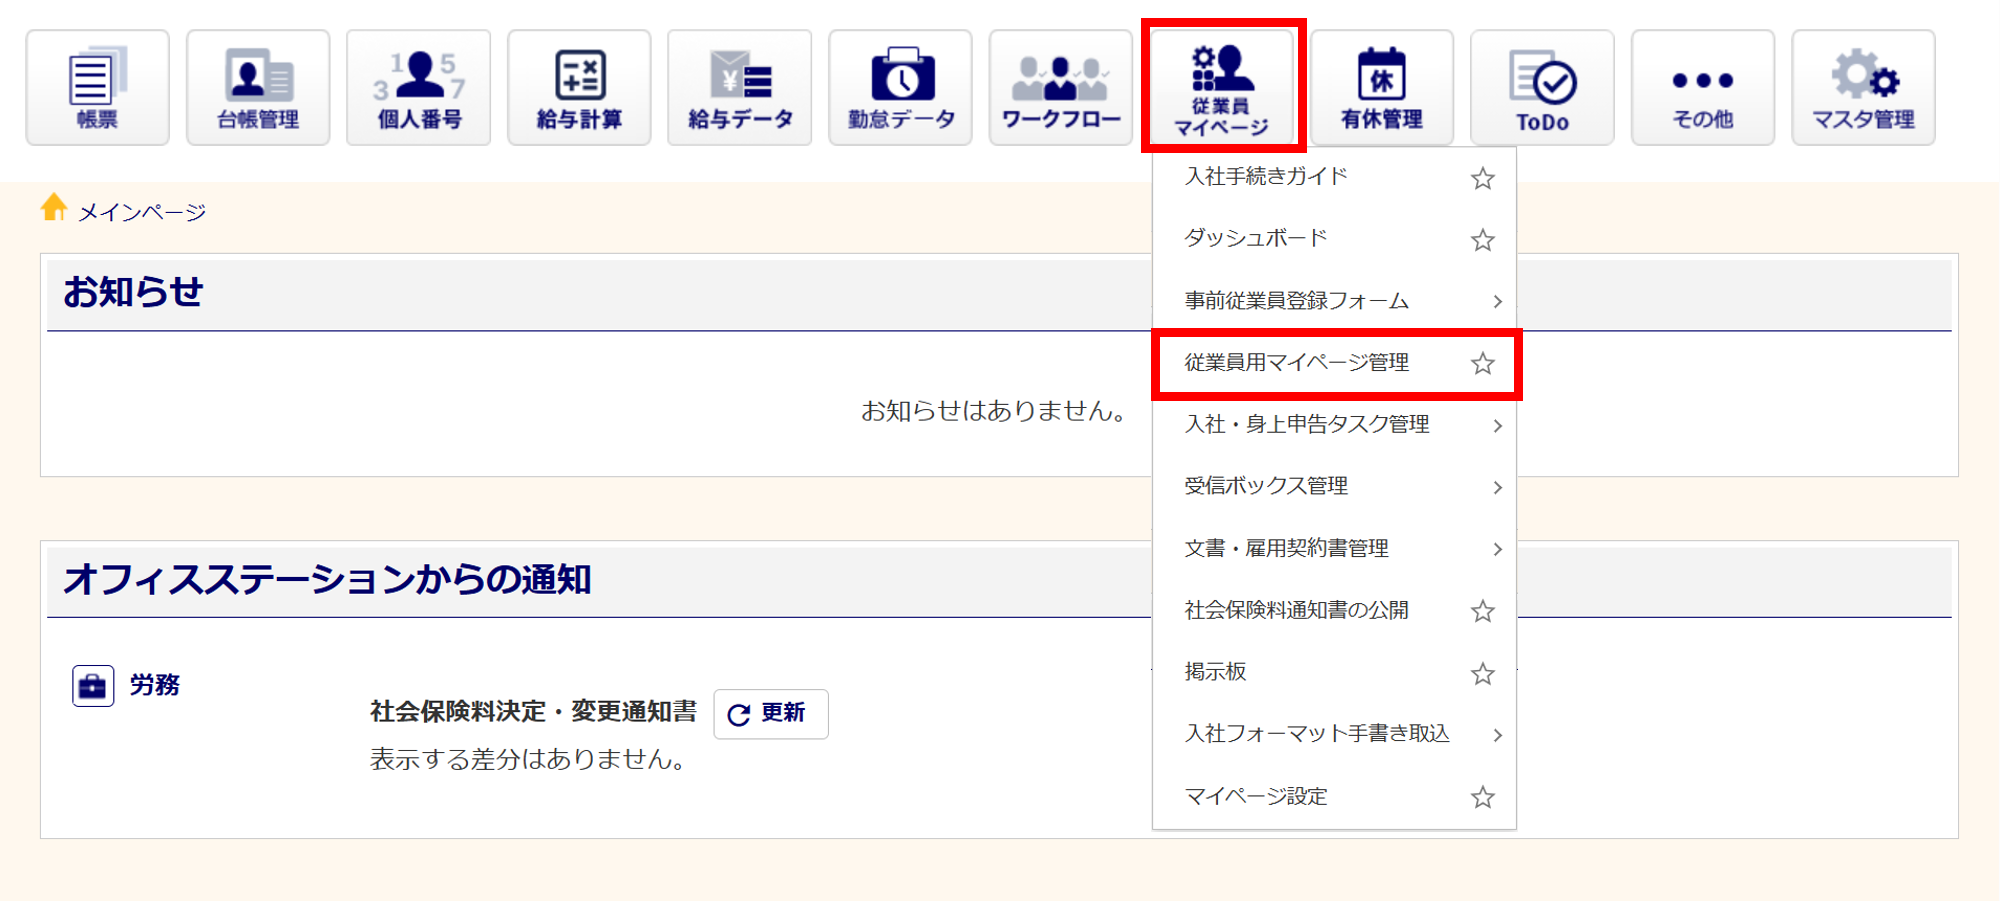Image resolution: width=2000 pixels, height=901 pixels.
Task: Toggle the star beside 掲示板
Action: 1483,673
